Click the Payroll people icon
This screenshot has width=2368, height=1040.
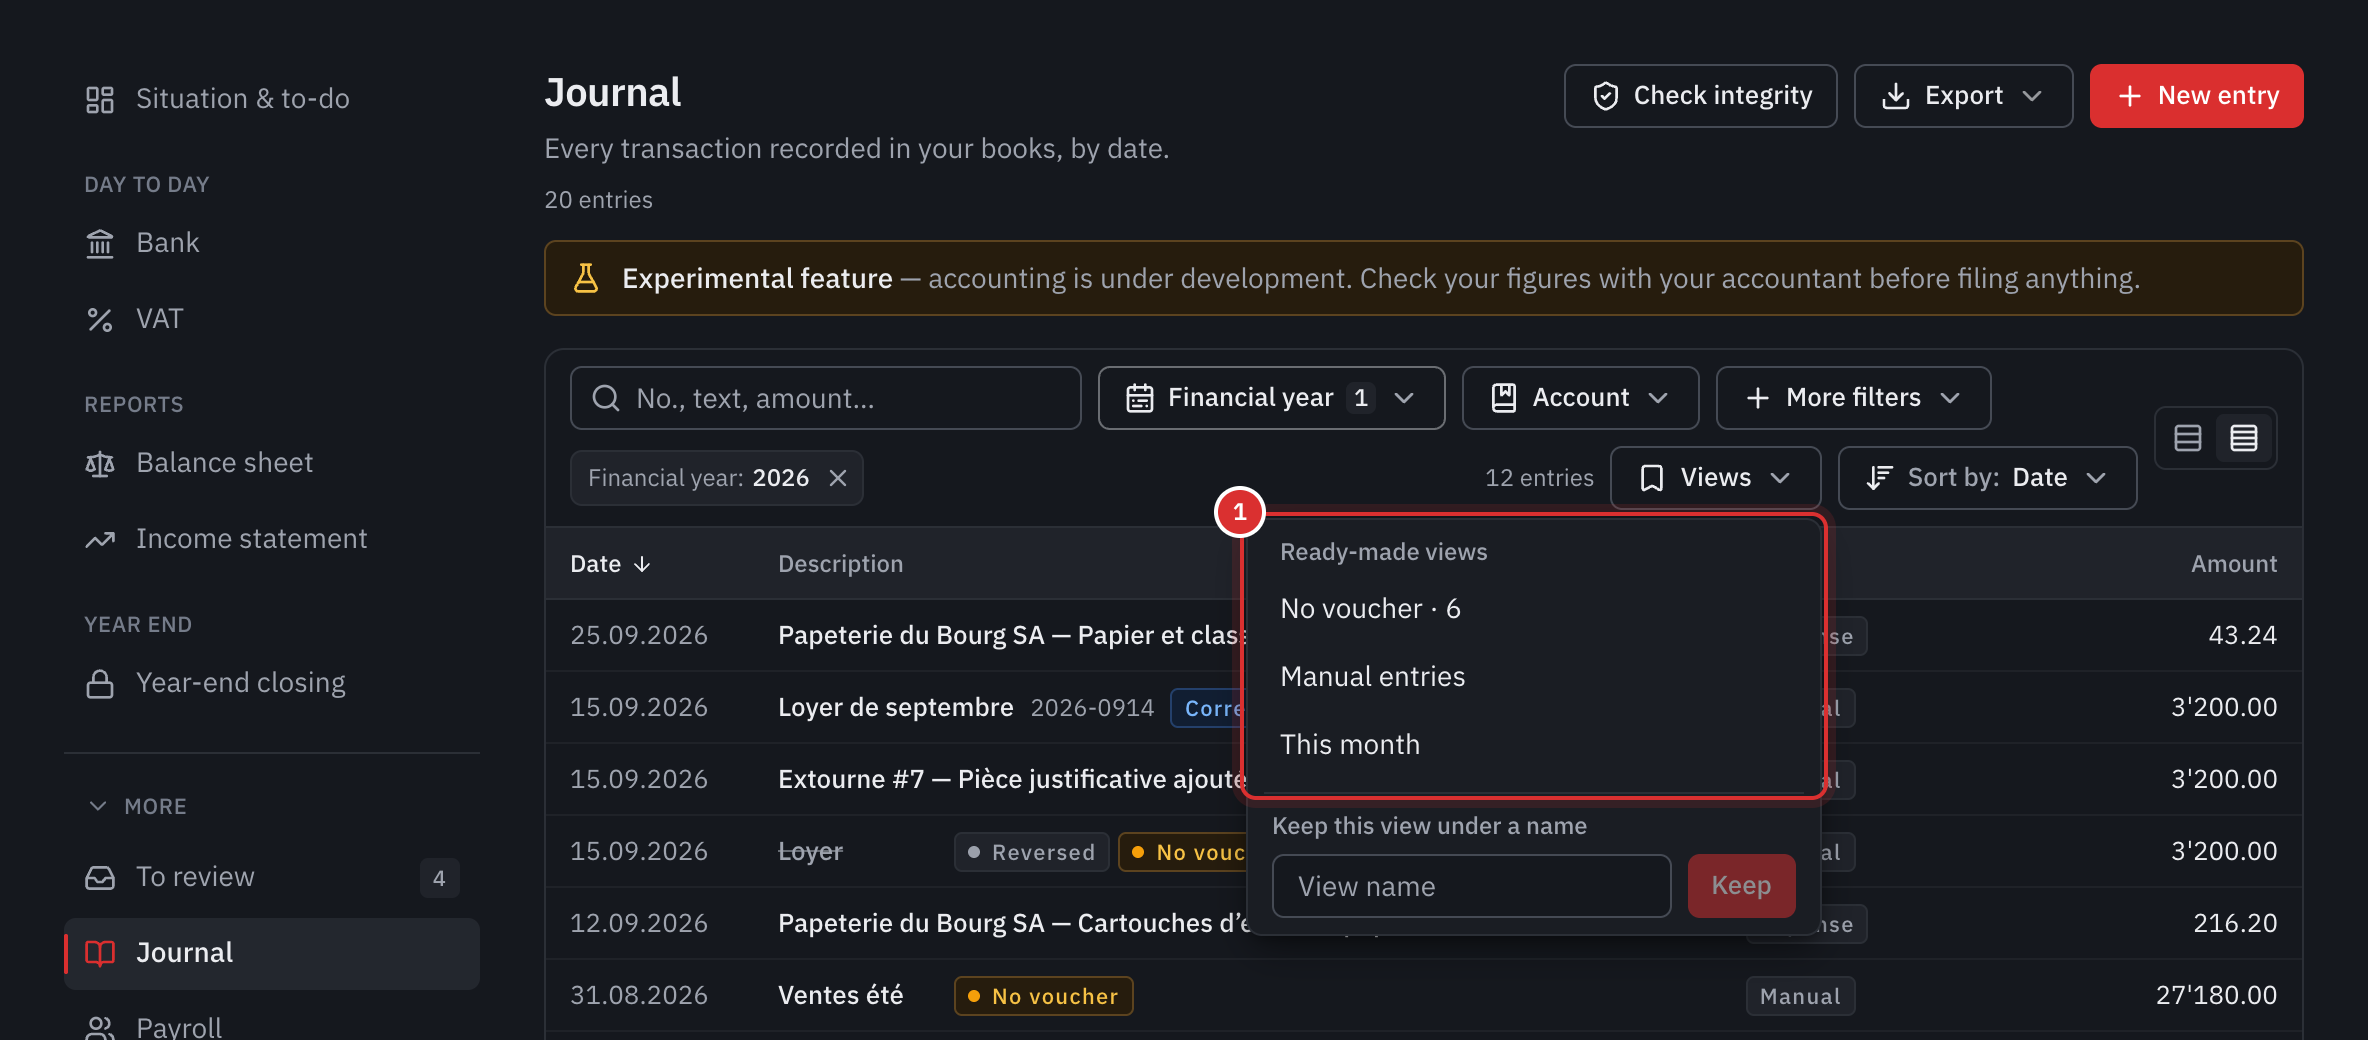click(x=100, y=1027)
